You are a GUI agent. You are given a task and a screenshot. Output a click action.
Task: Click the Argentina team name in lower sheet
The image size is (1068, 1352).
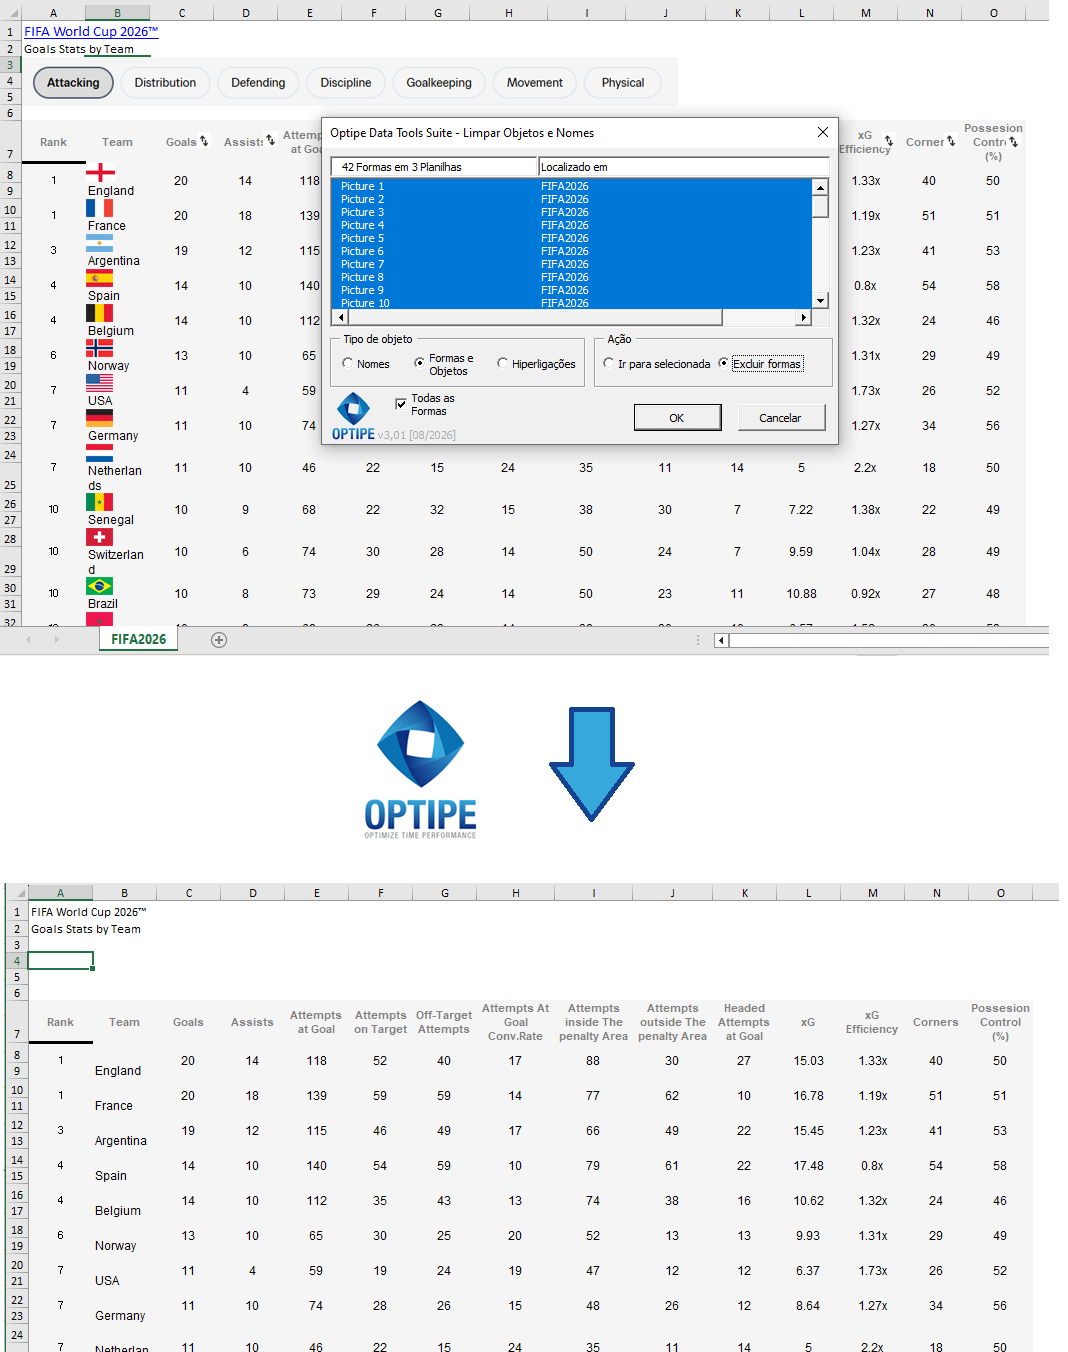[x=121, y=1141]
